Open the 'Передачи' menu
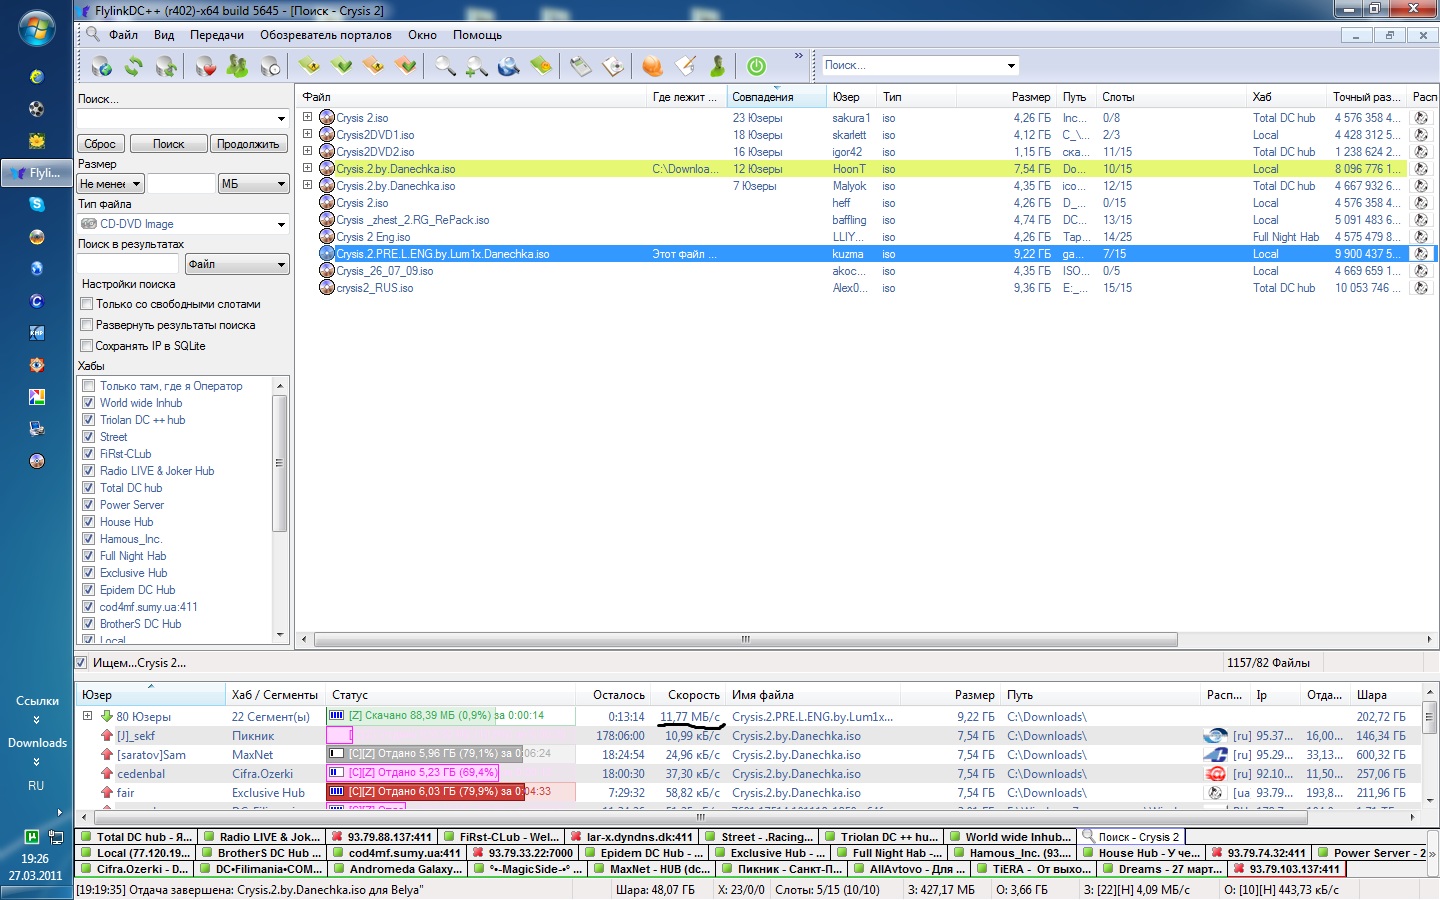The height and width of the screenshot is (900, 1440). (x=216, y=35)
